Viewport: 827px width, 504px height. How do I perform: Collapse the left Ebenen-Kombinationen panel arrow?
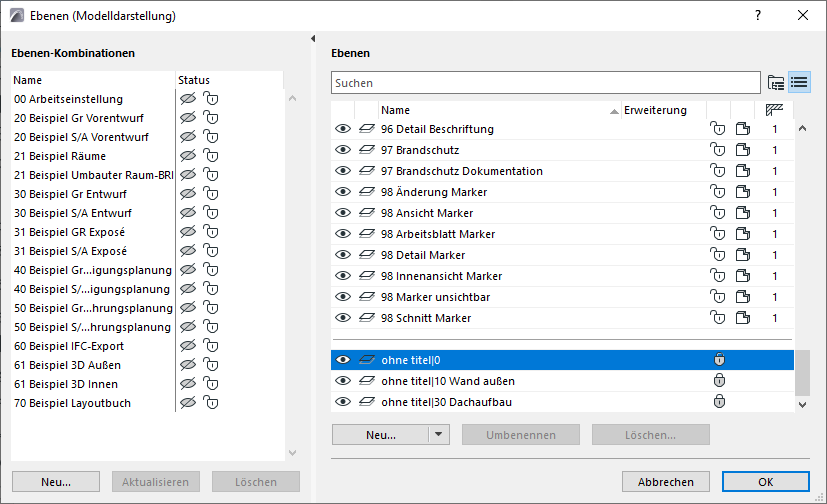[x=314, y=39]
